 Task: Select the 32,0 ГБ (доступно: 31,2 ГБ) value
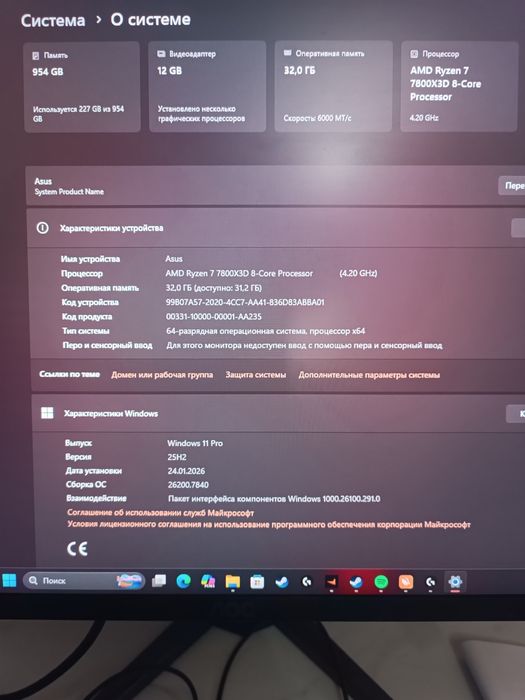tap(214, 288)
